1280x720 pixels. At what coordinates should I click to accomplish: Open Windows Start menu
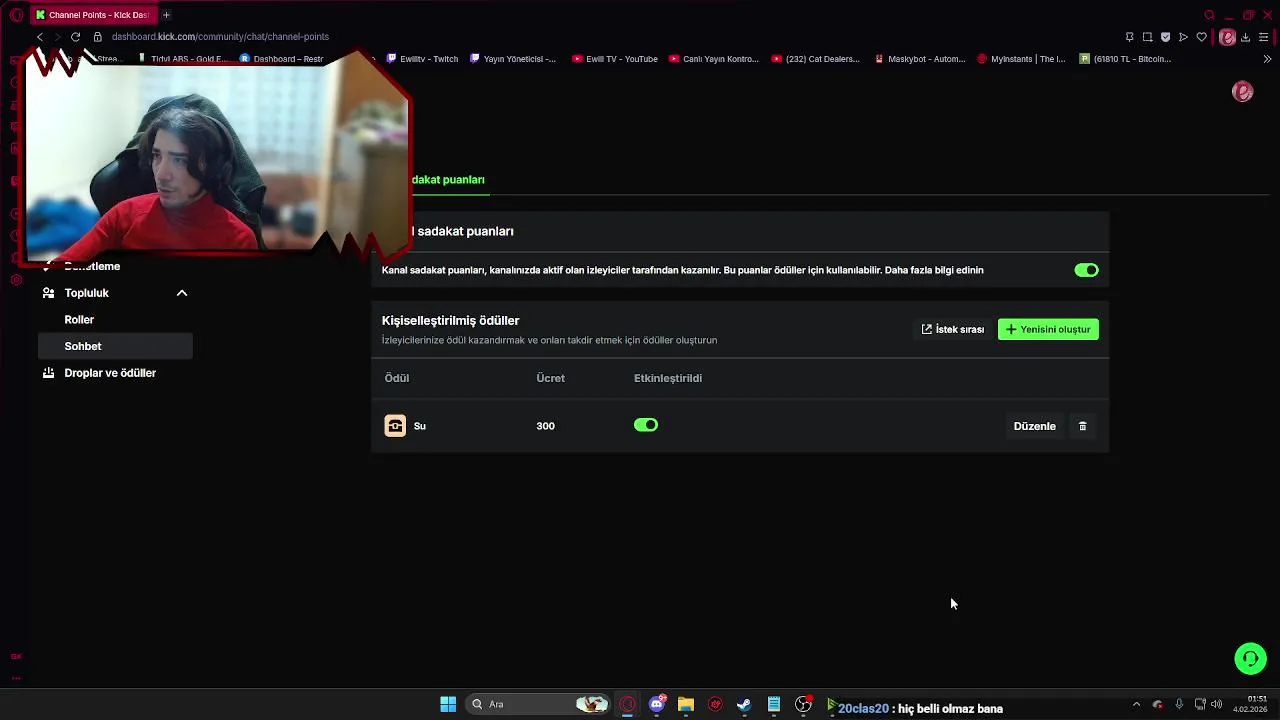(448, 704)
